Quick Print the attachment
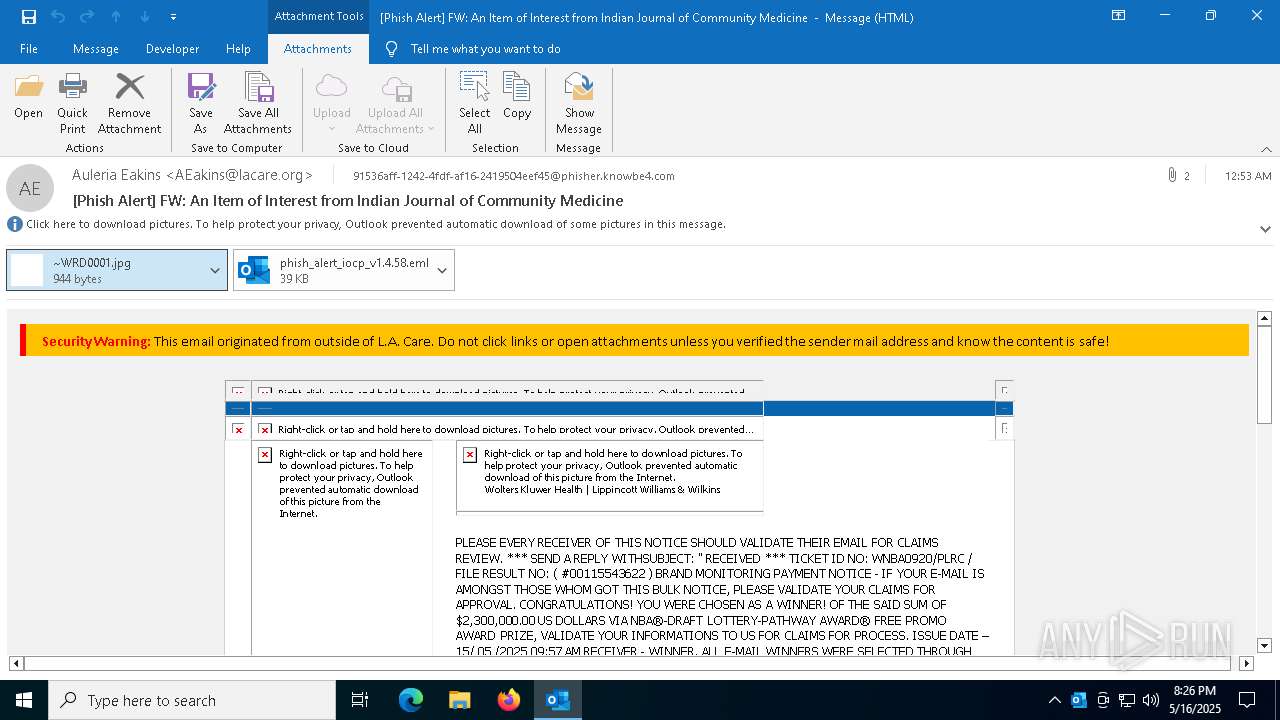This screenshot has width=1280, height=720. point(72,104)
